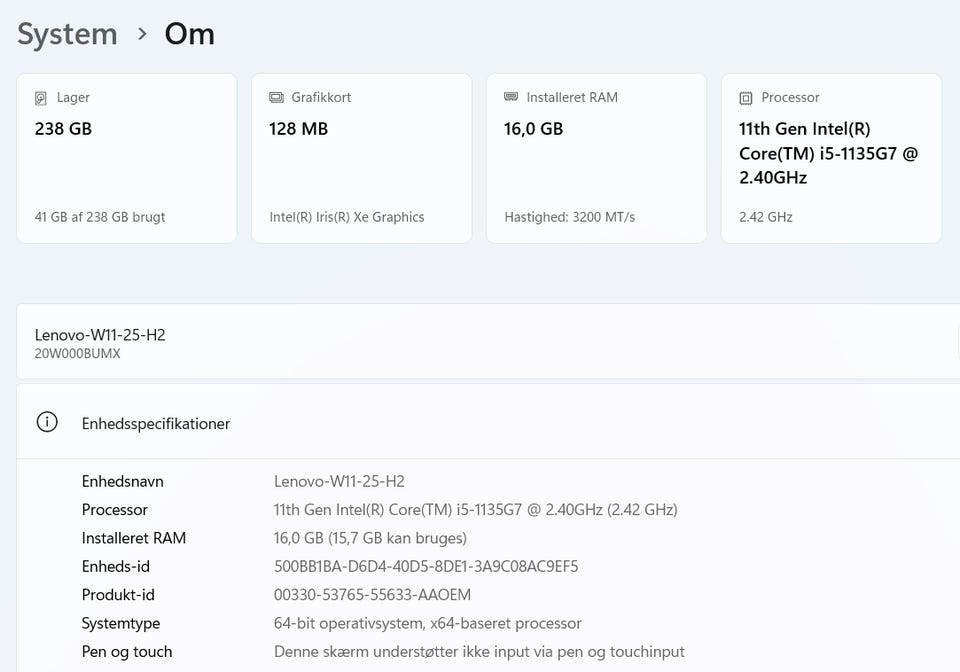Click the Grafikkort graphics card icon
The width and height of the screenshot is (960, 672).
tap(276, 98)
